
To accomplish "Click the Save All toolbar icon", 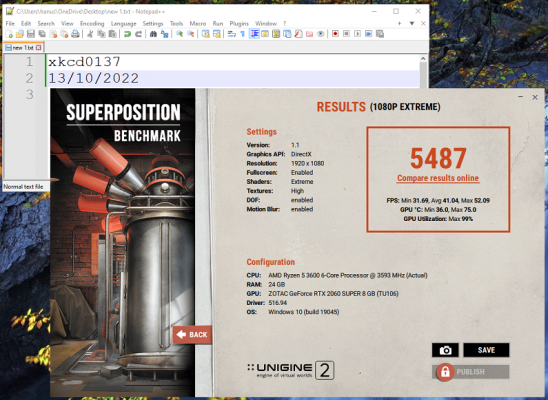I will (x=42, y=34).
